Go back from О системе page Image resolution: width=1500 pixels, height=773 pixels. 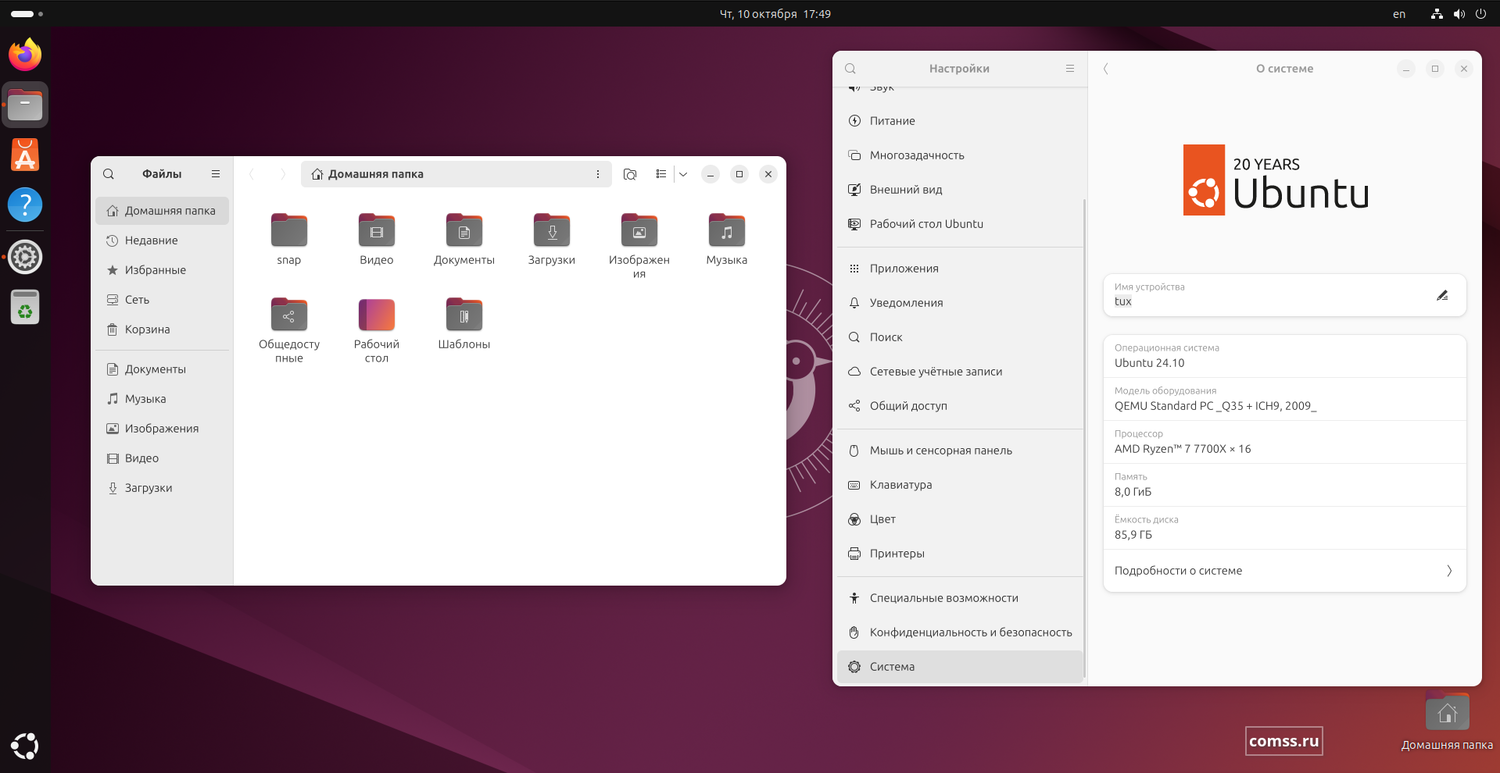click(x=1106, y=69)
